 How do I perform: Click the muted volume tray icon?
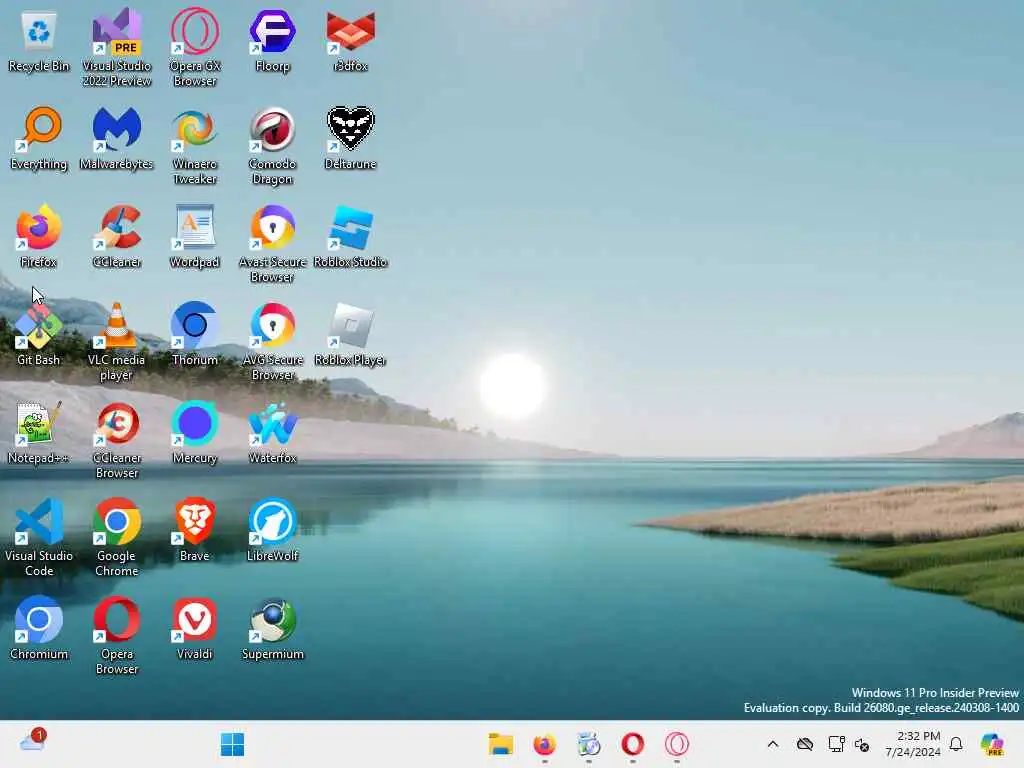coord(862,745)
